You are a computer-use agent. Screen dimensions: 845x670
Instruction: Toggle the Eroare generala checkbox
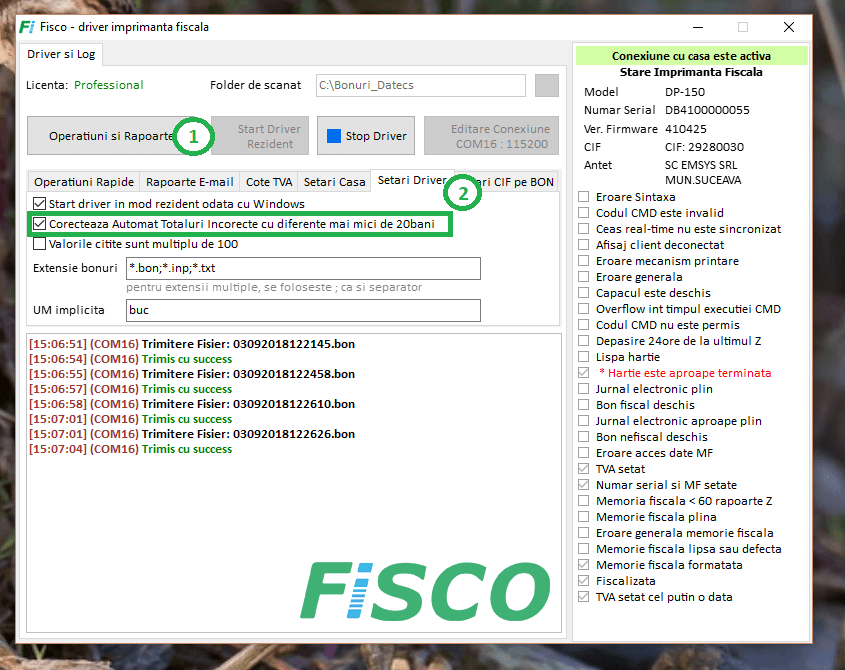[x=584, y=277]
